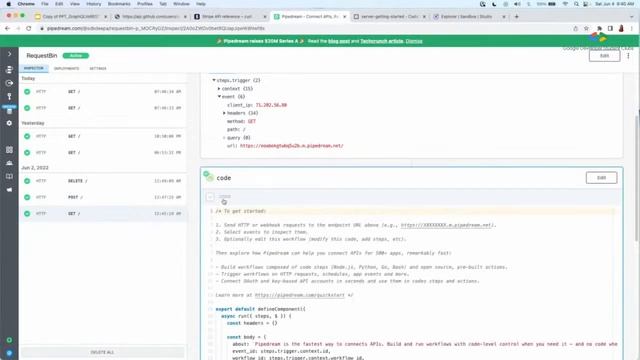640x360 pixels.
Task: Open the Chrome profile avatar
Action: [x=621, y=28]
